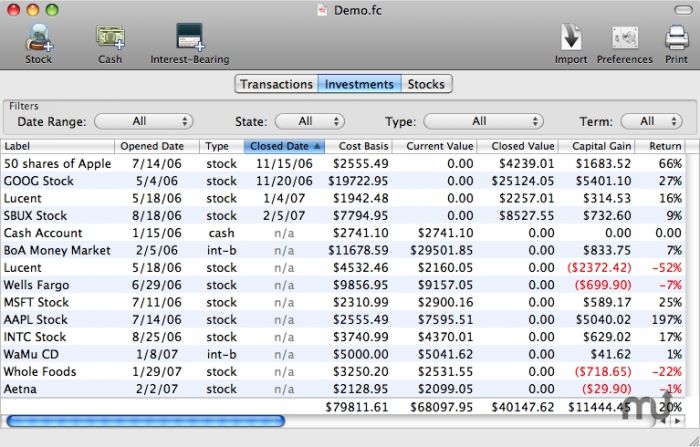
Task: Select the 'Cash Account' row
Action: click(343, 233)
